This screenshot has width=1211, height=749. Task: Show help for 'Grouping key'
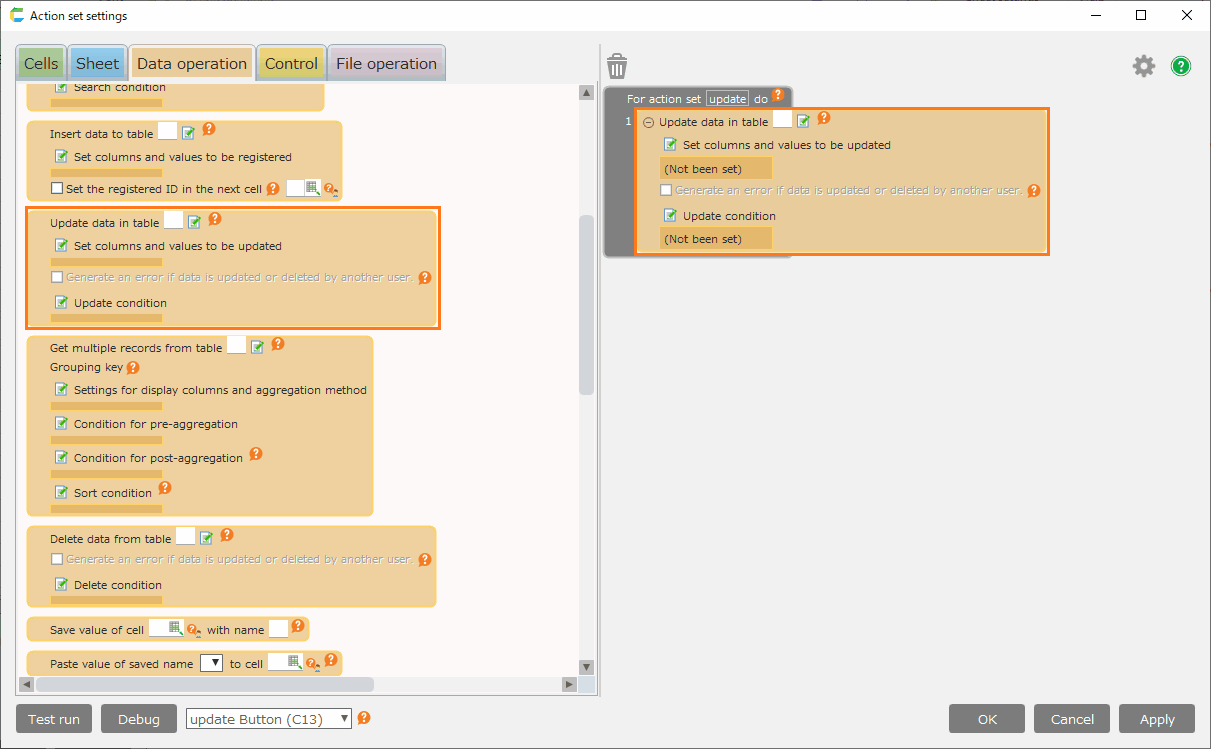[x=132, y=367]
